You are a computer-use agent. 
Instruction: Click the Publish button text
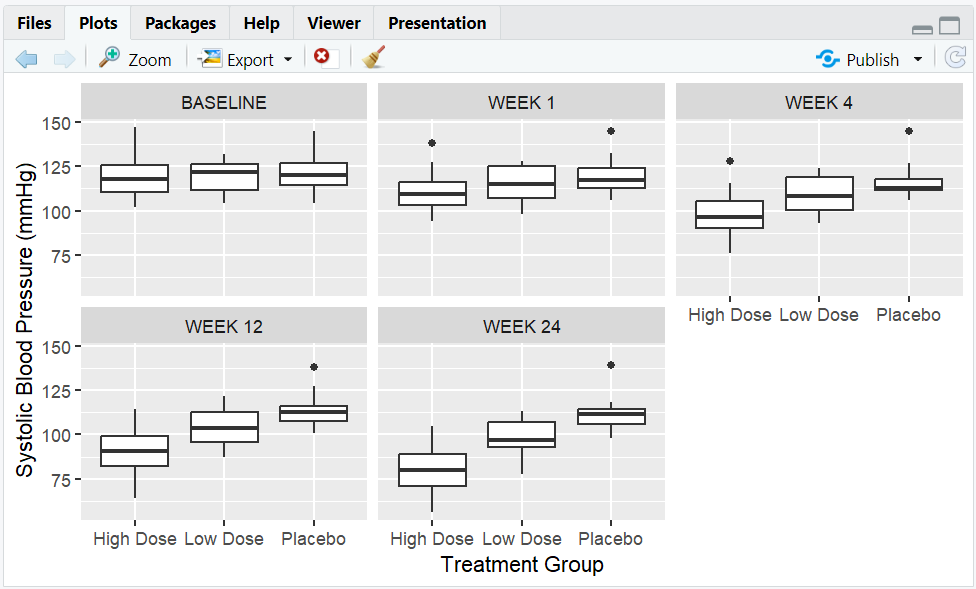tap(871, 59)
